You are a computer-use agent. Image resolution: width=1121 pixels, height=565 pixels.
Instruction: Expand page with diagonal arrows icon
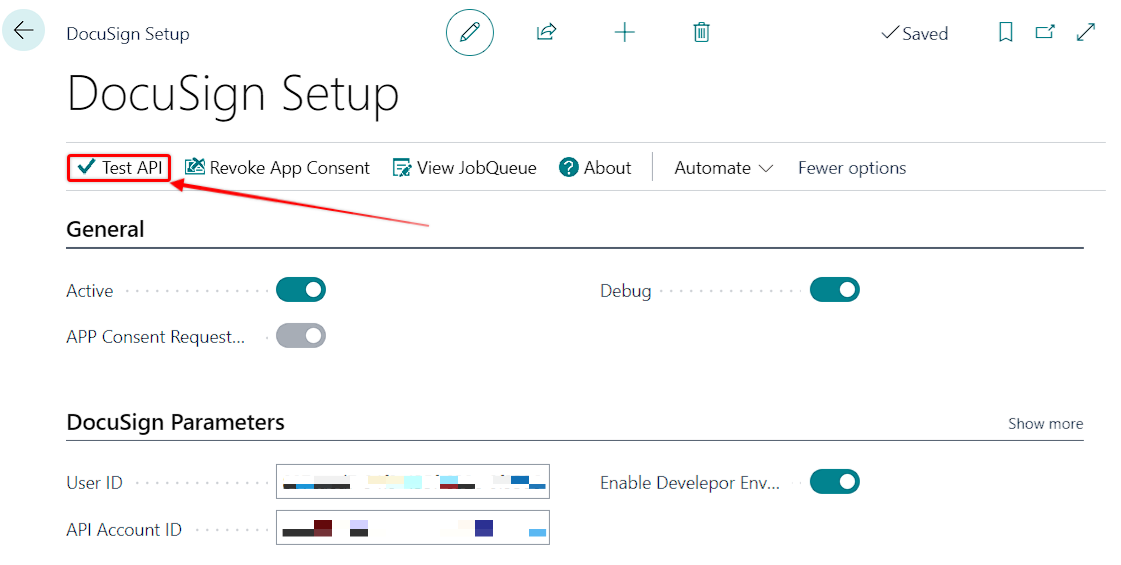pos(1086,32)
